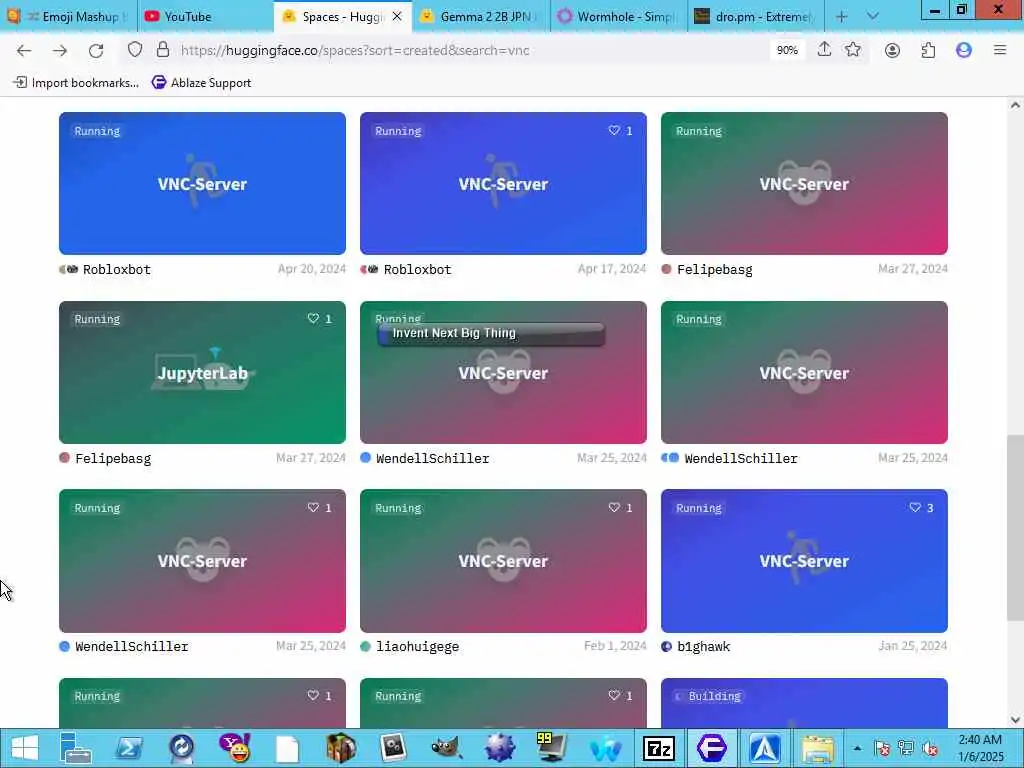Open liaohuigege VNC-Server space card
Viewport: 1024px width, 768px height.
pos(504,561)
